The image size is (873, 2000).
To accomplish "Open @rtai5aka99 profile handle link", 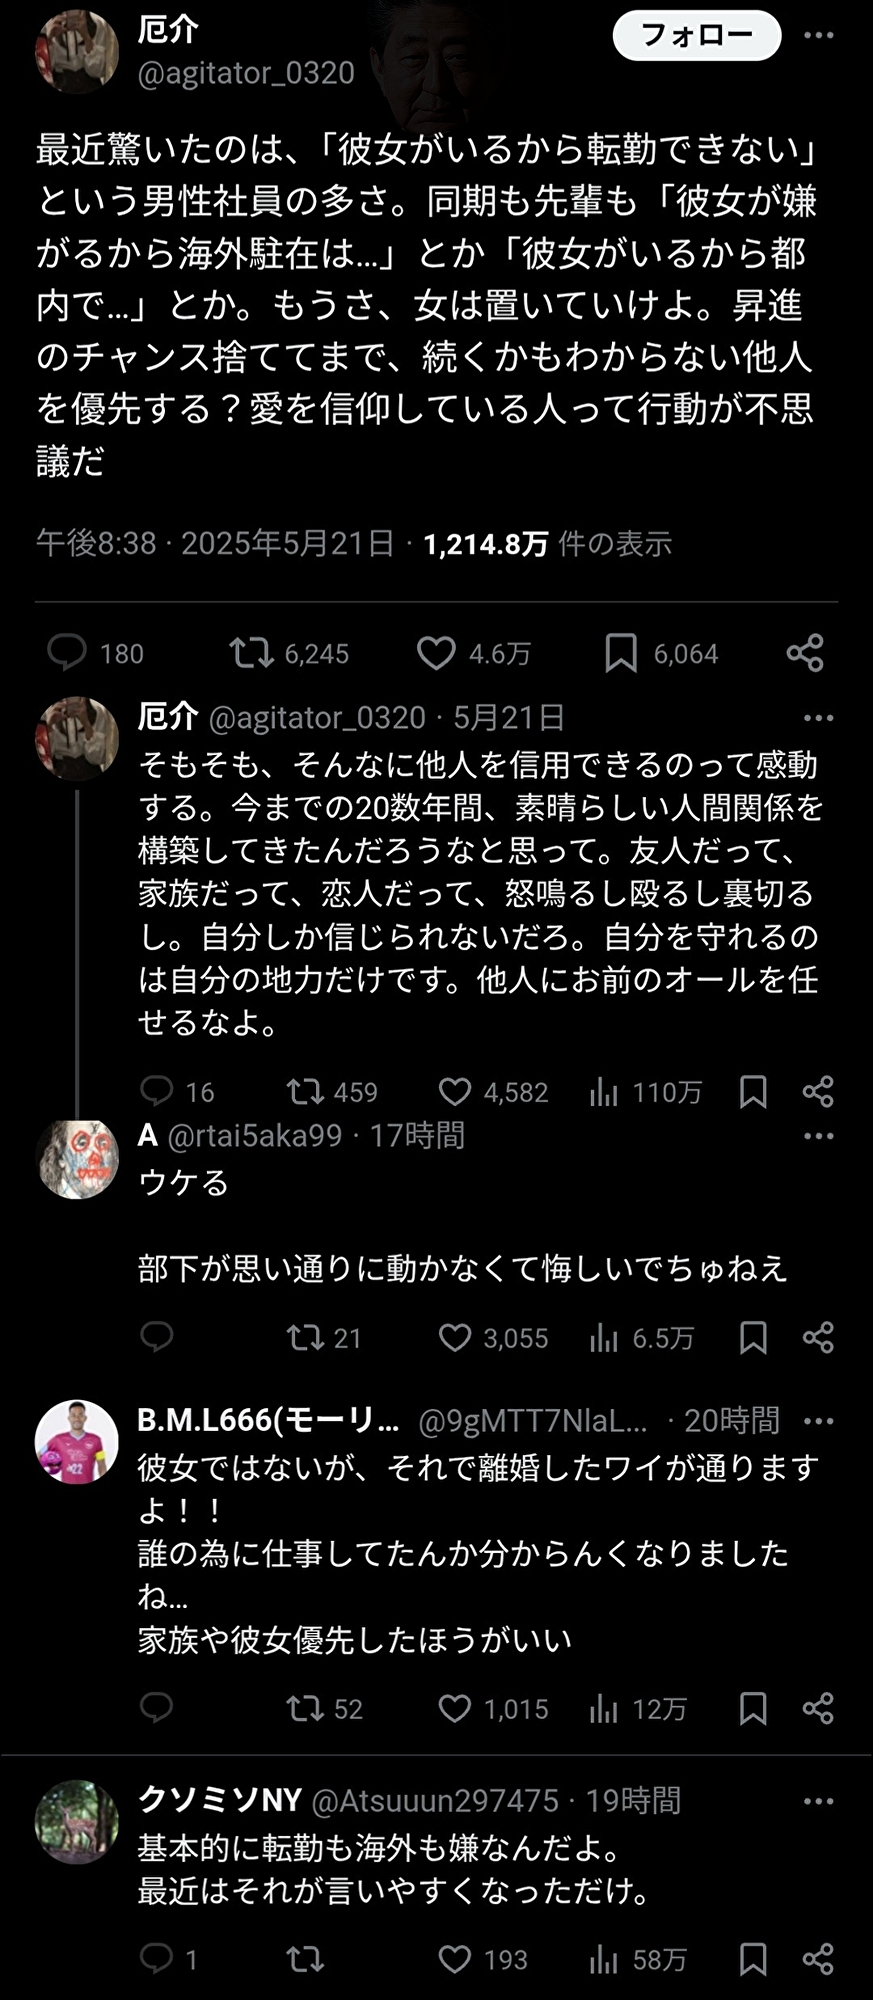I will 255,1136.
